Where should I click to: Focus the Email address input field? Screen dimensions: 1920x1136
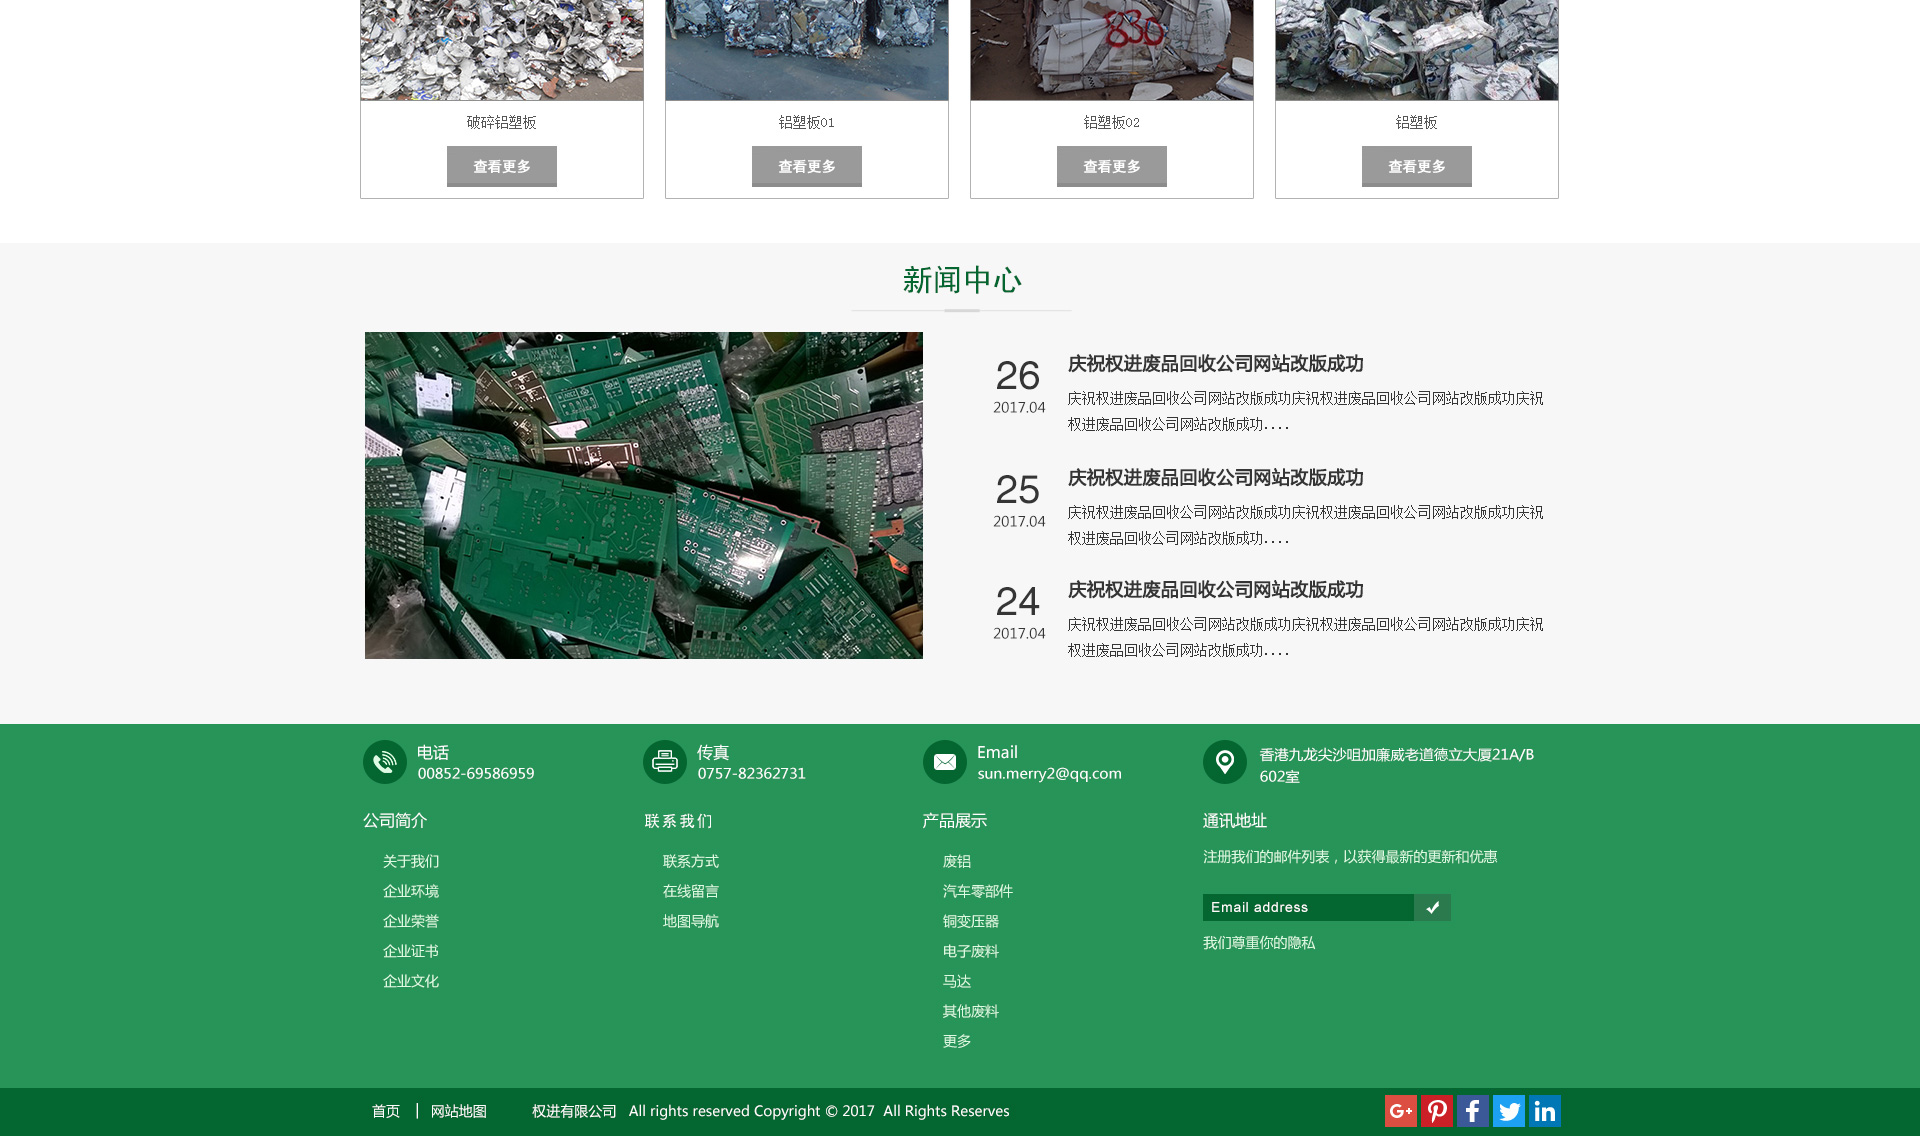click(x=1307, y=907)
